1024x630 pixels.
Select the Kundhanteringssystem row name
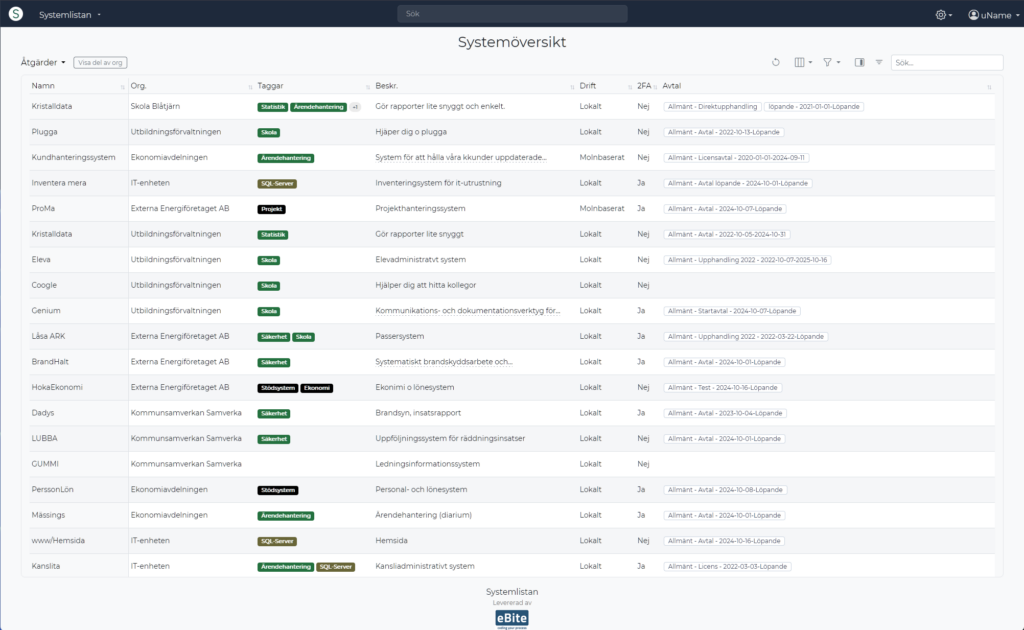[x=73, y=157]
